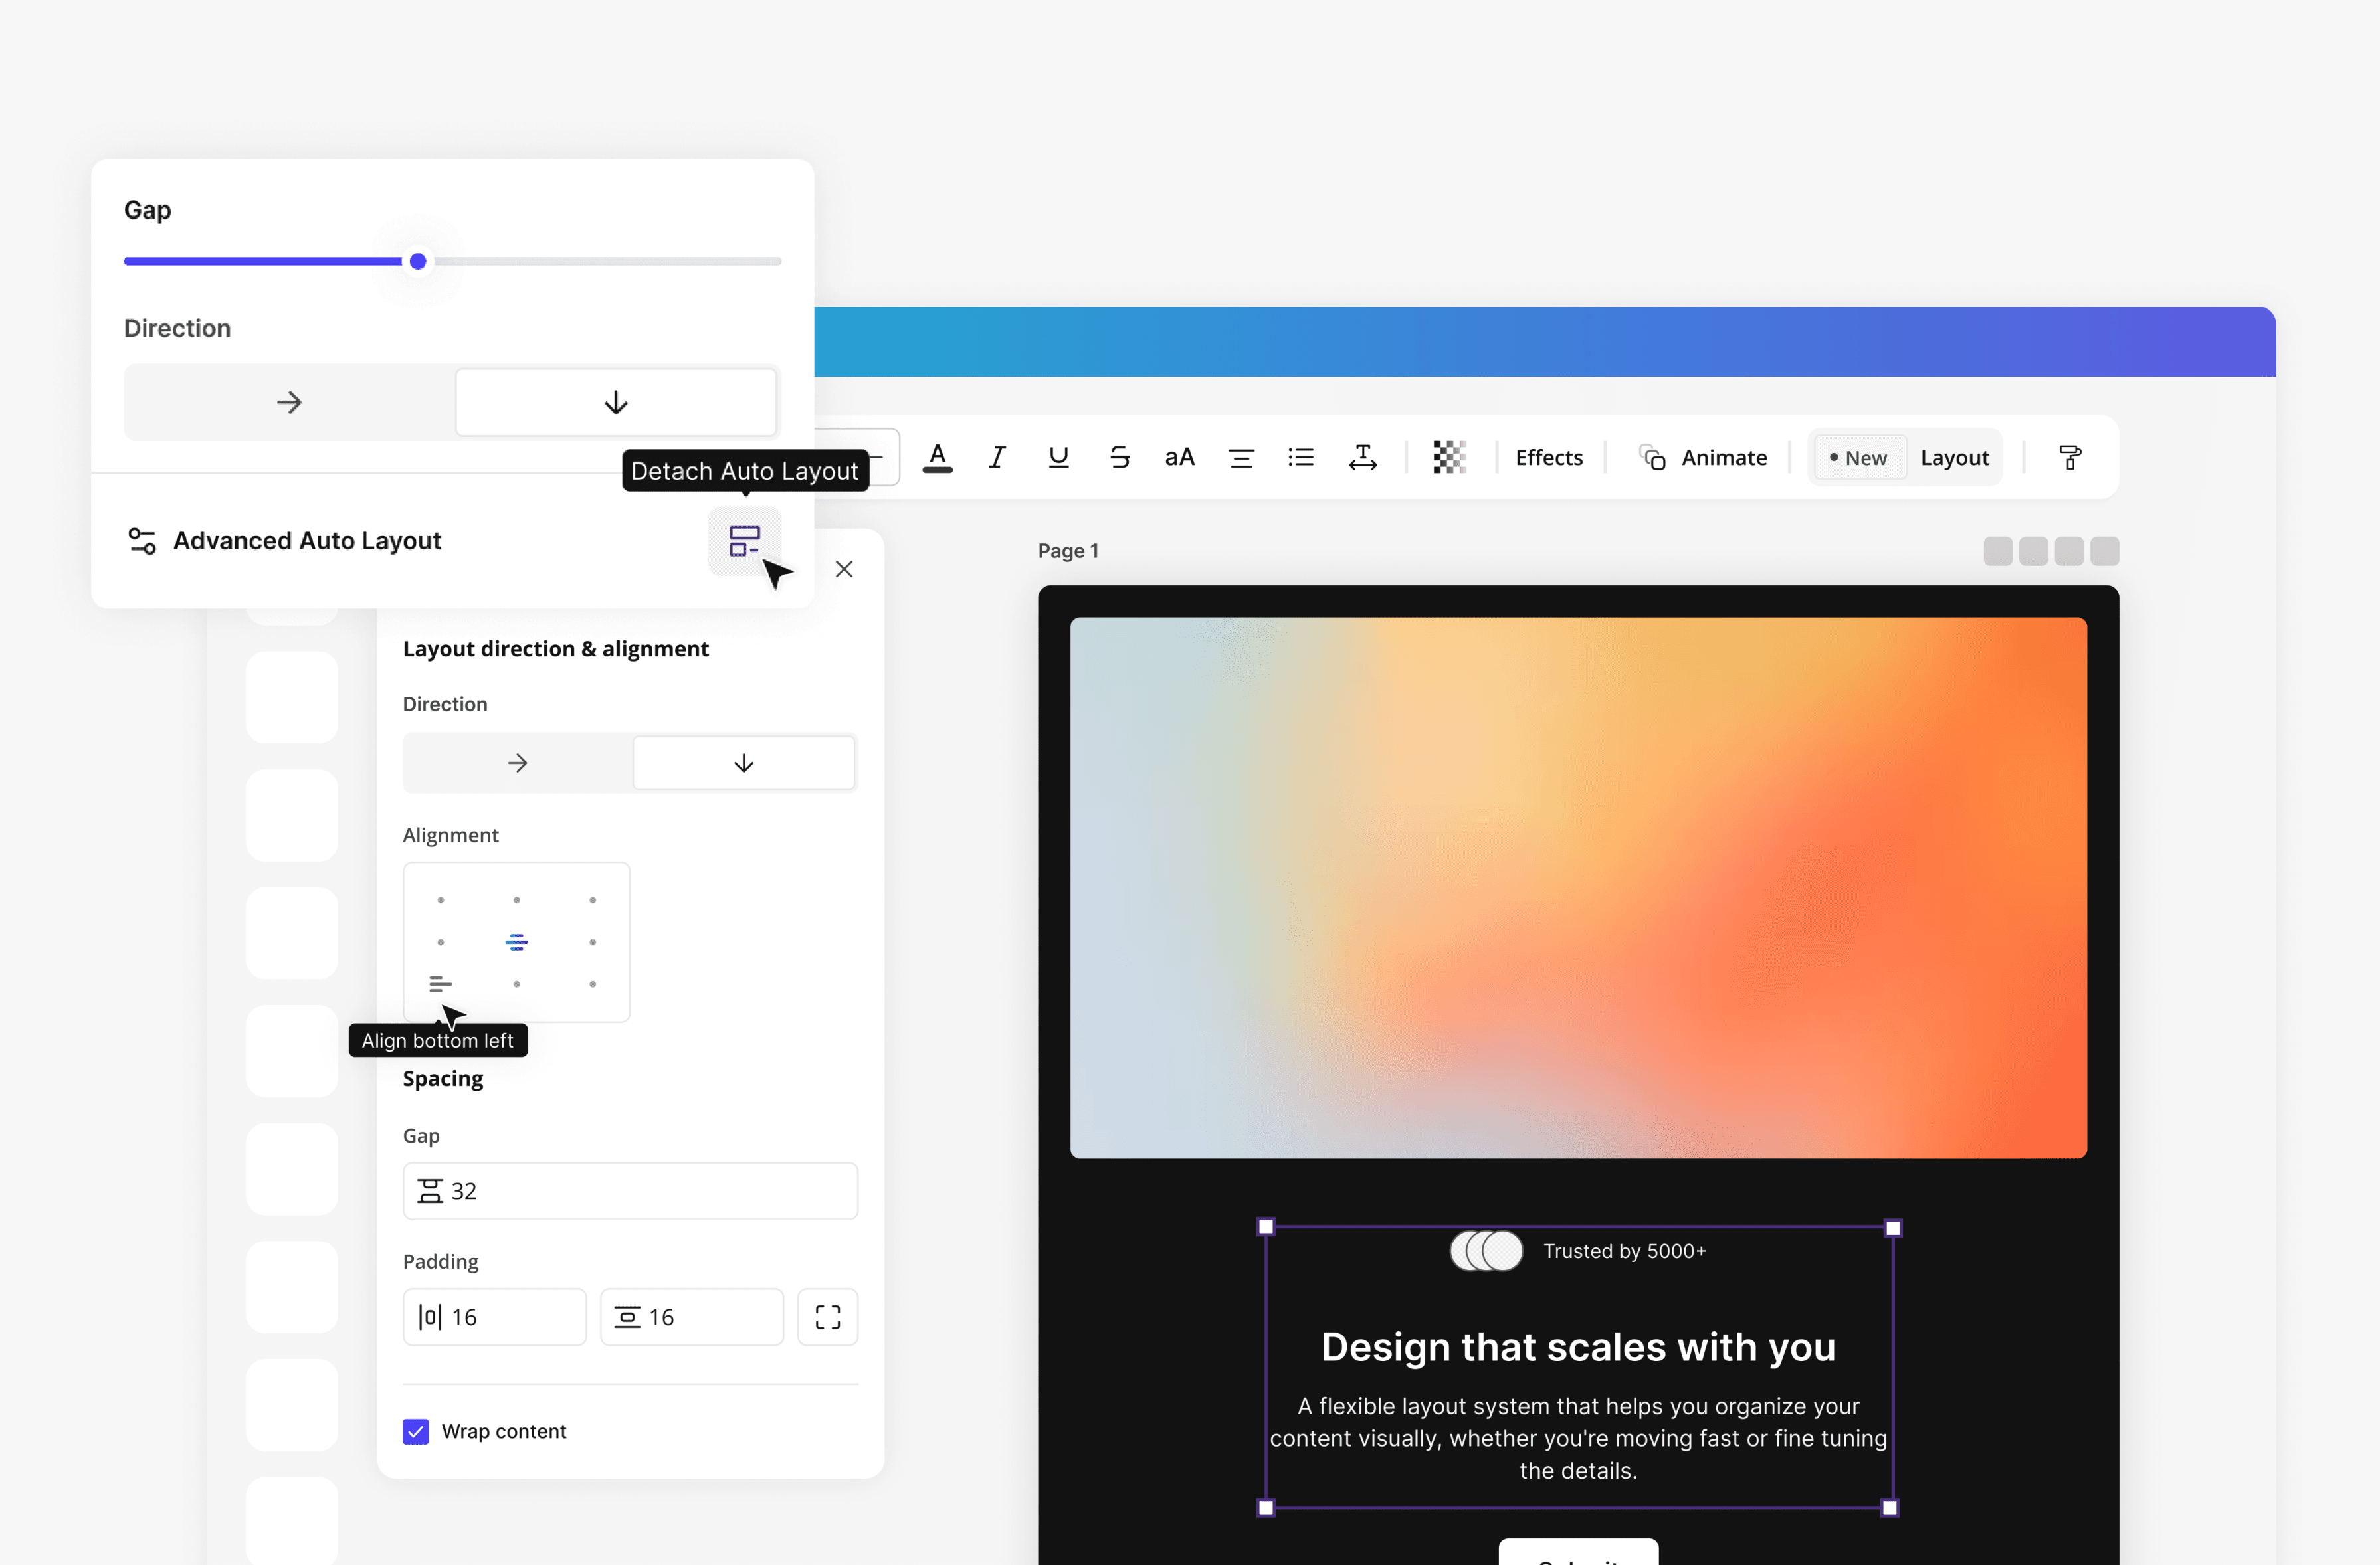
Task: Open the text alignment options
Action: click(1240, 458)
